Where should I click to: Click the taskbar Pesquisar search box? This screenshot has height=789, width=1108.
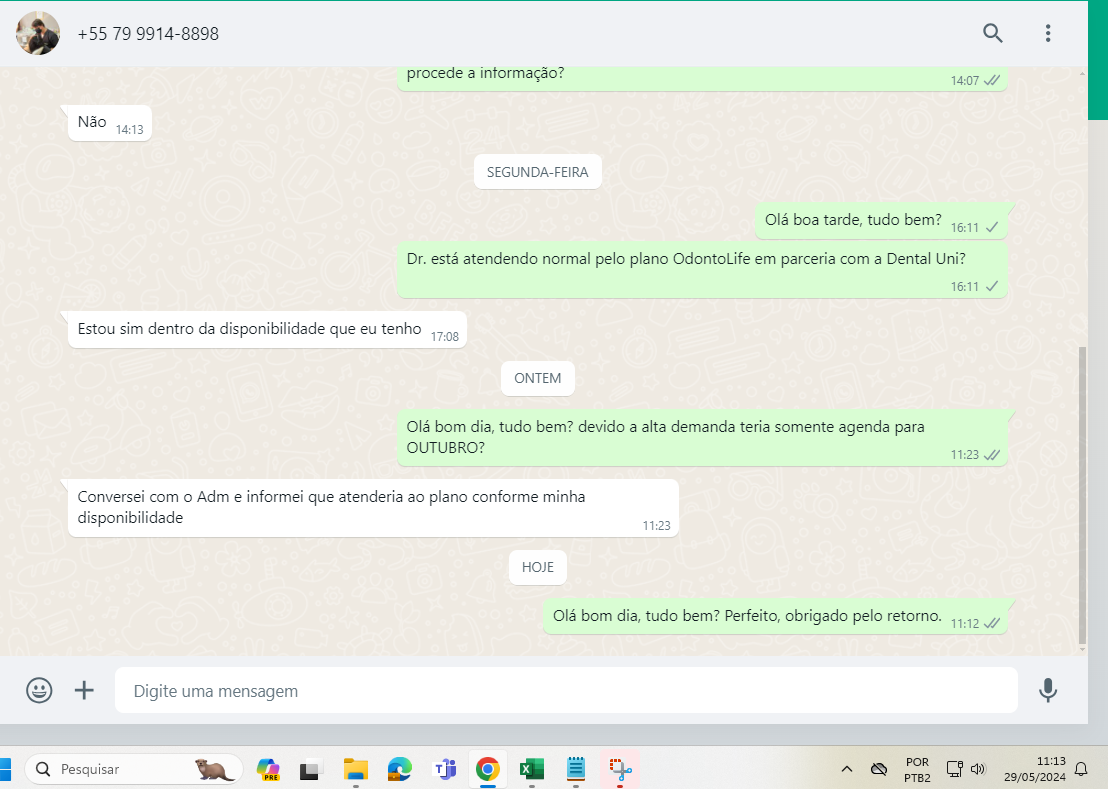[x=134, y=769]
